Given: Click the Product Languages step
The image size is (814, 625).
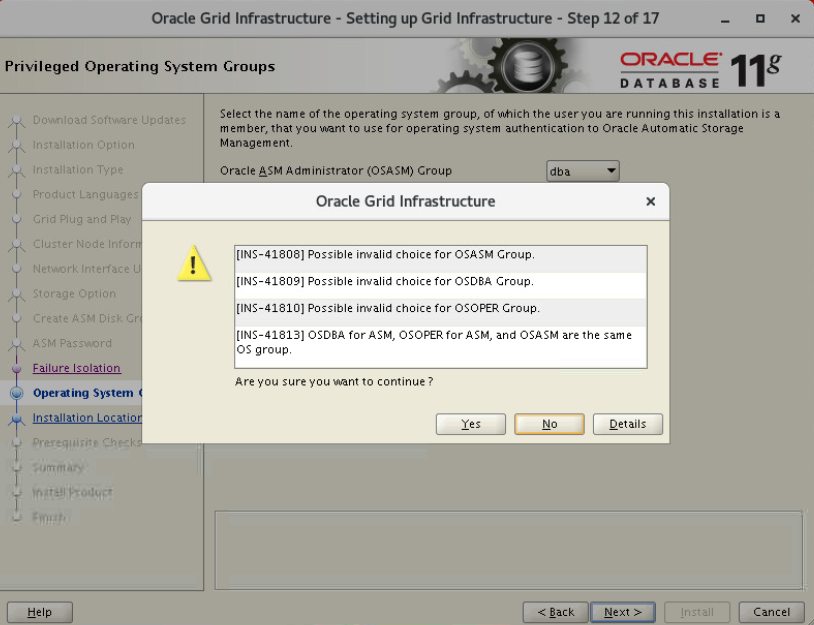Looking at the screenshot, I should (86, 195).
